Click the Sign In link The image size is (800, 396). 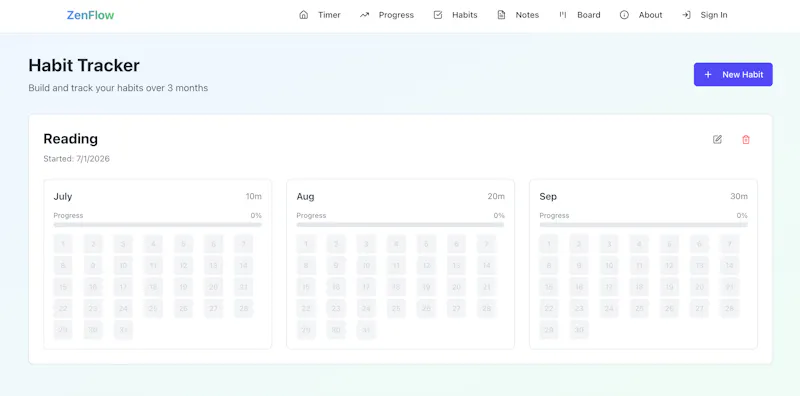714,15
